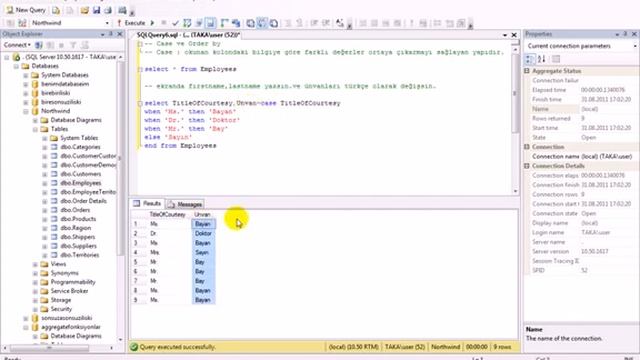Toggle the Categorized view icon in Properties
Image resolution: width=640 pixels, height=360 pixels.
(x=529, y=60)
